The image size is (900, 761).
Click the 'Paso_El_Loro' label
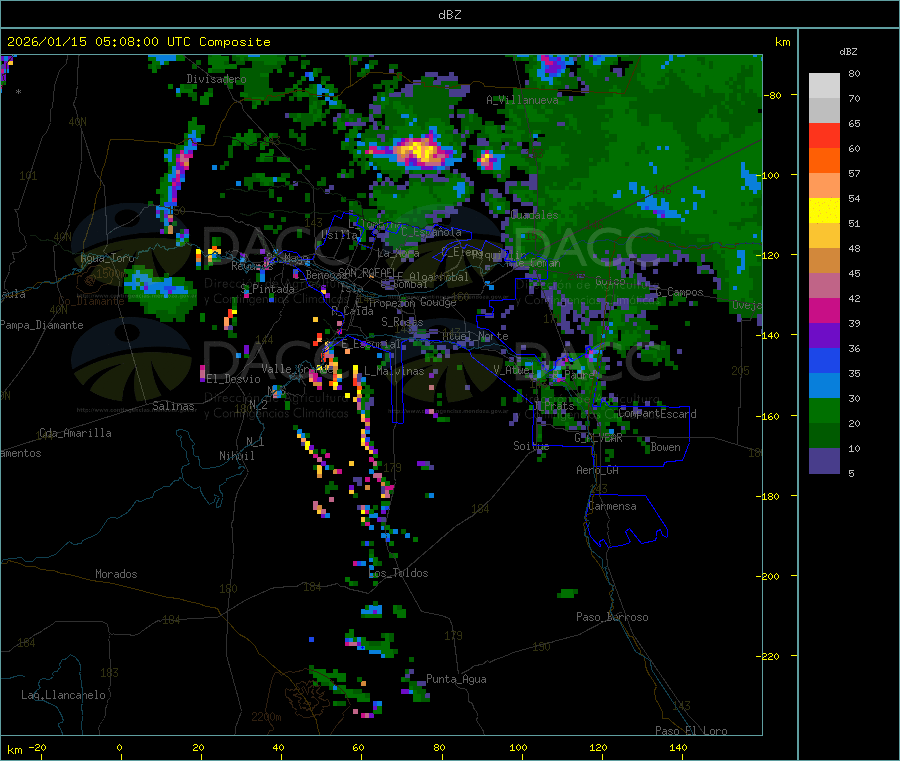(691, 731)
